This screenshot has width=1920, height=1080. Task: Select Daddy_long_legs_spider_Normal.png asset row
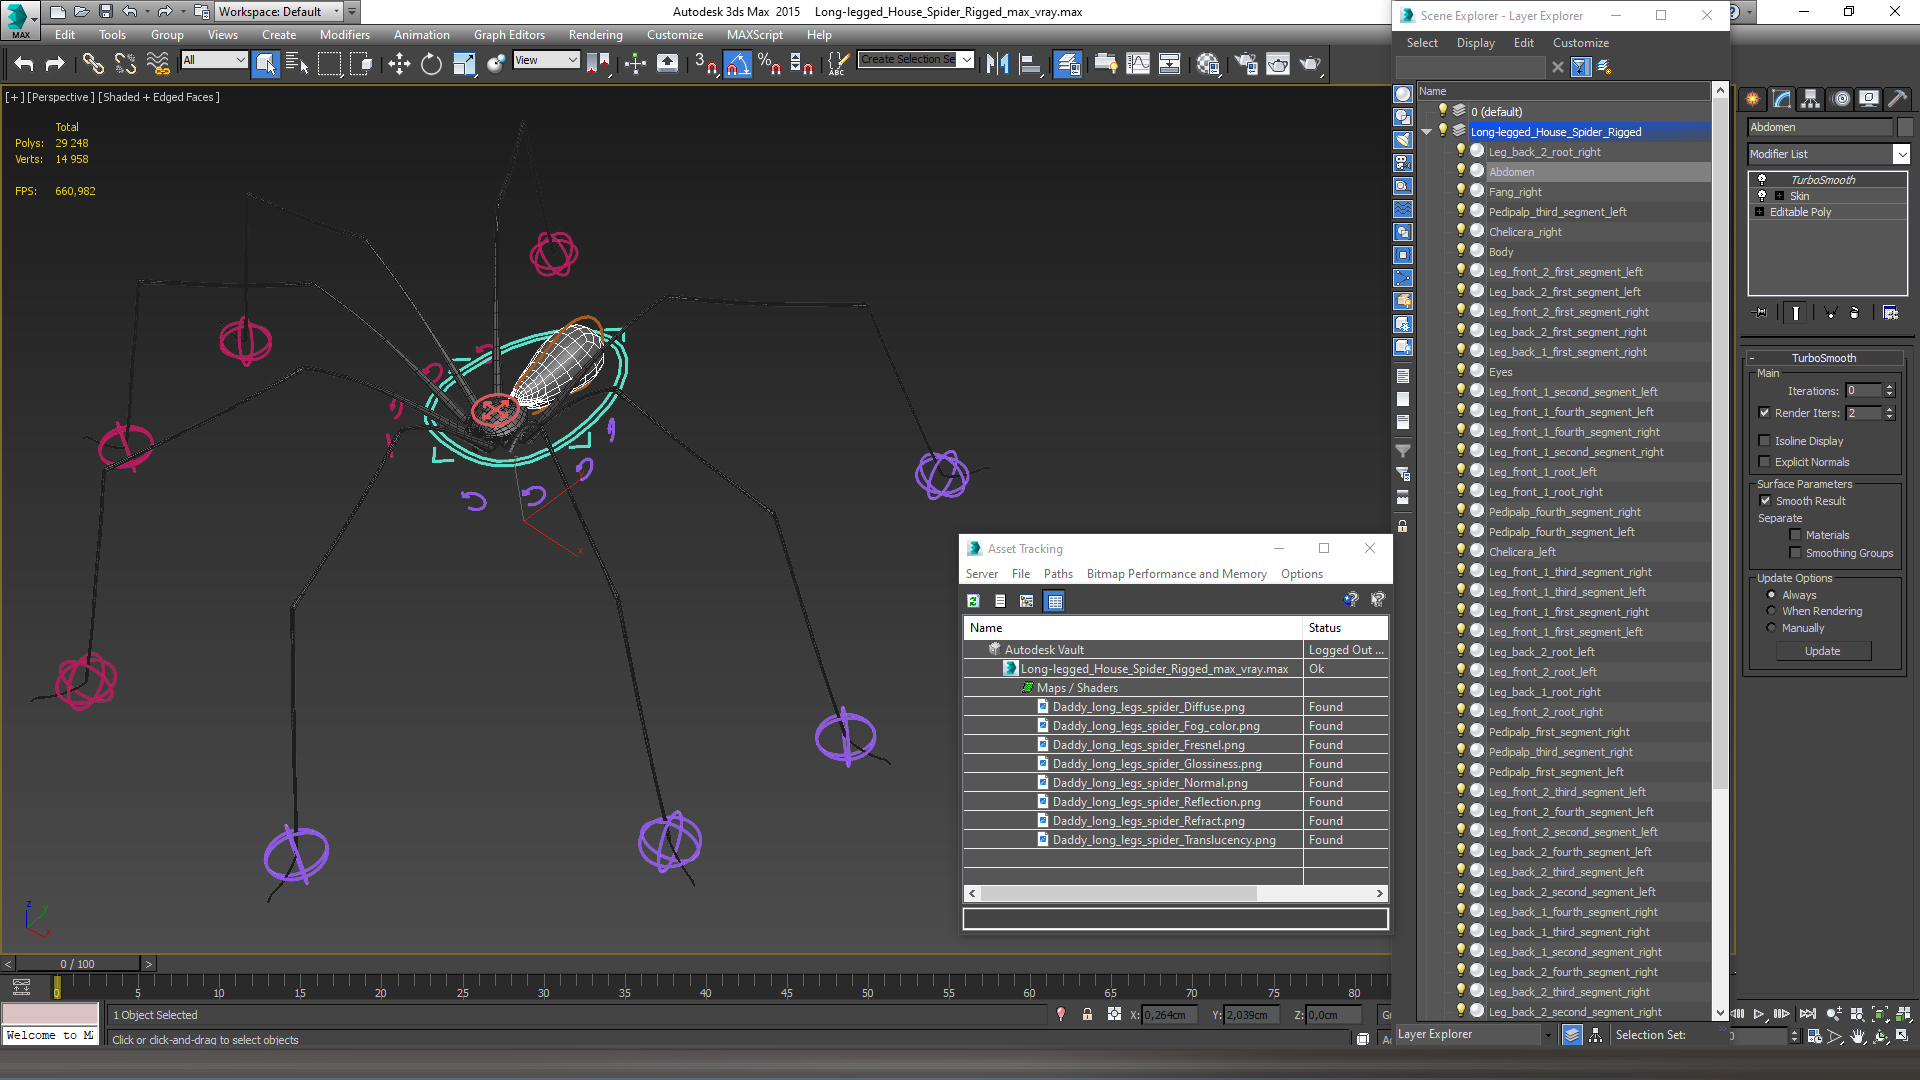(1175, 783)
